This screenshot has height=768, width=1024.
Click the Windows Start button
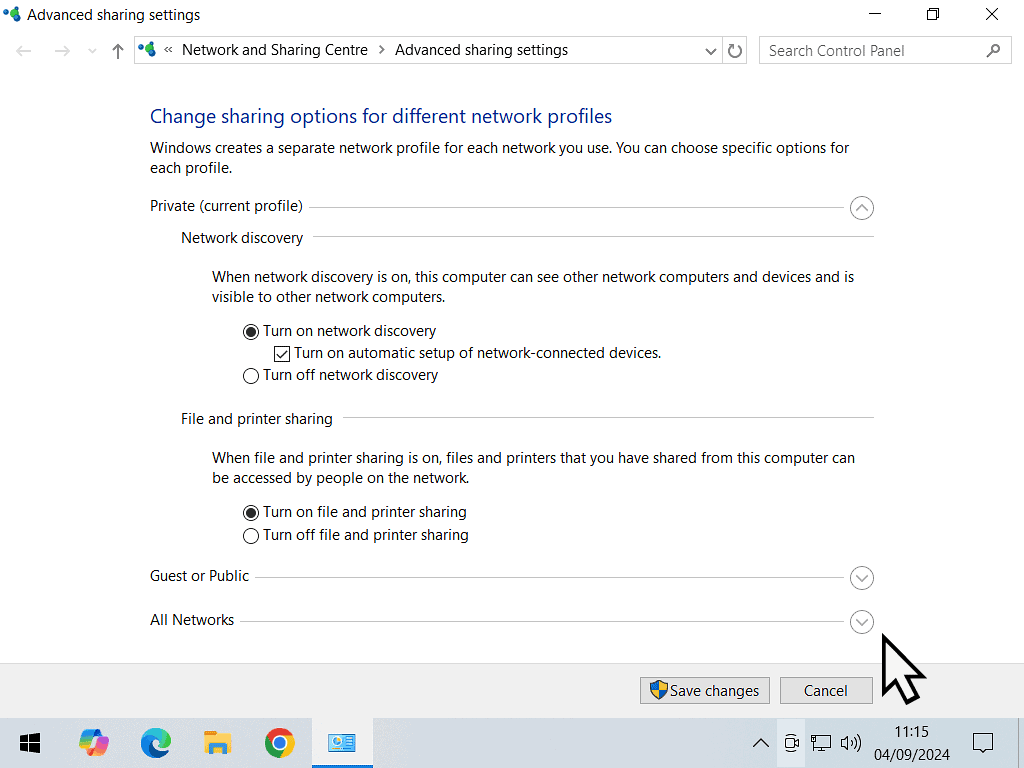pos(30,743)
